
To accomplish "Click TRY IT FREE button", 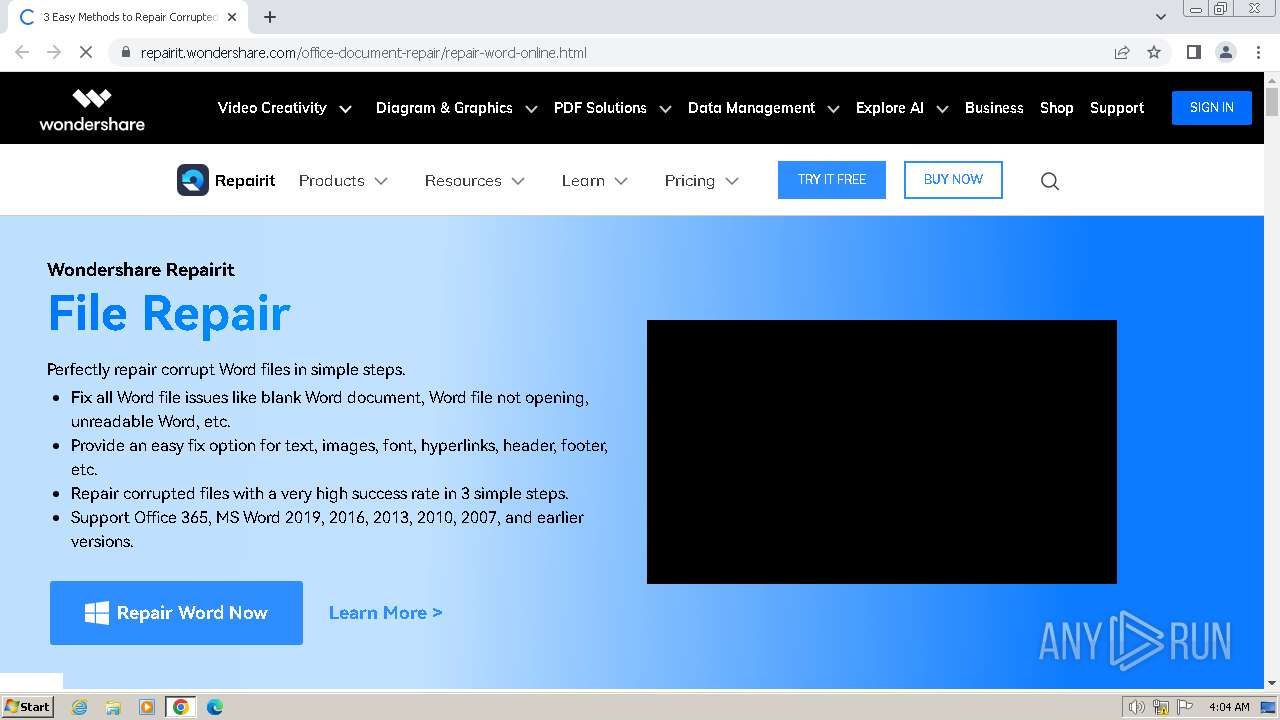I will [x=832, y=180].
